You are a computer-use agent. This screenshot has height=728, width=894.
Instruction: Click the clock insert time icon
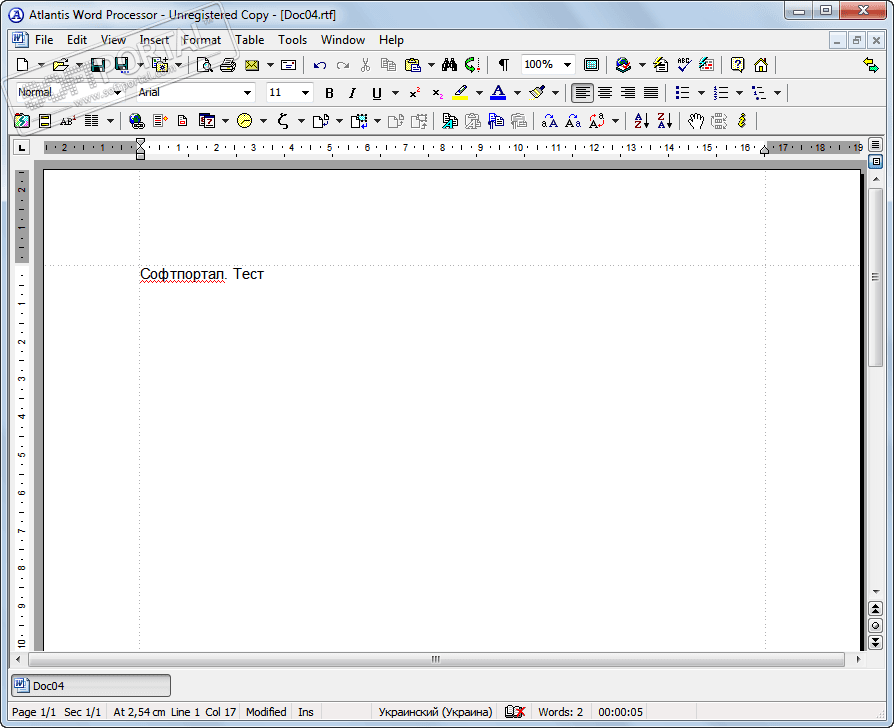245,121
